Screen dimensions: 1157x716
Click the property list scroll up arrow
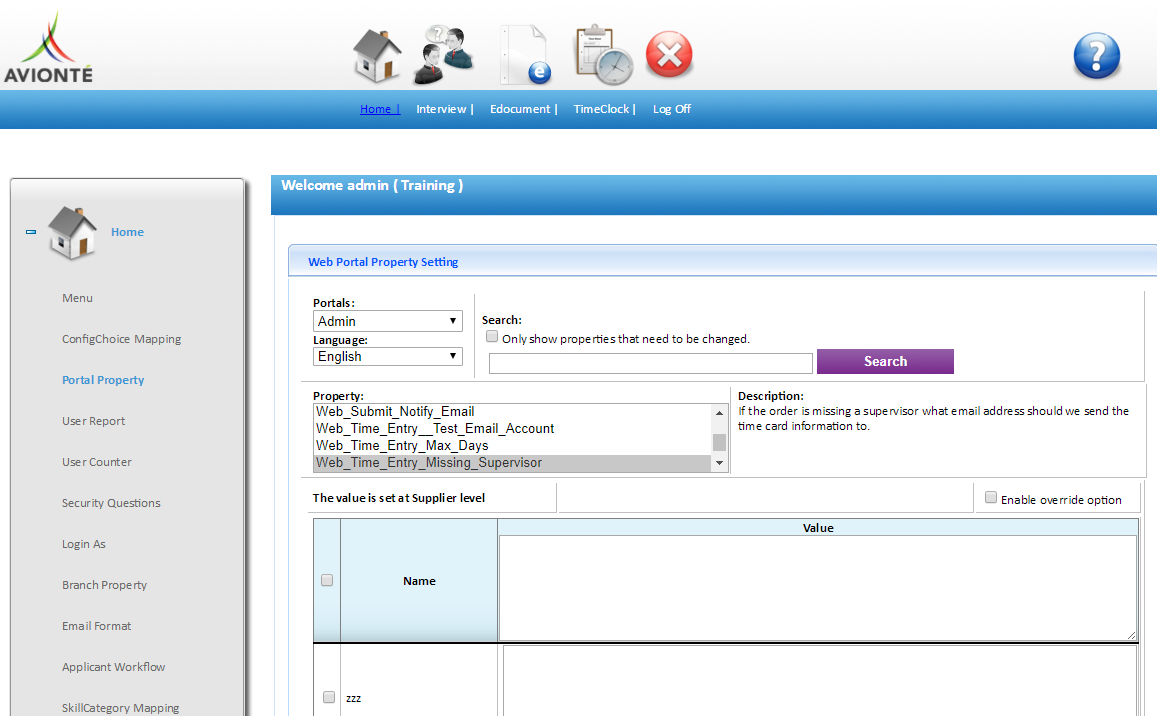coord(719,413)
